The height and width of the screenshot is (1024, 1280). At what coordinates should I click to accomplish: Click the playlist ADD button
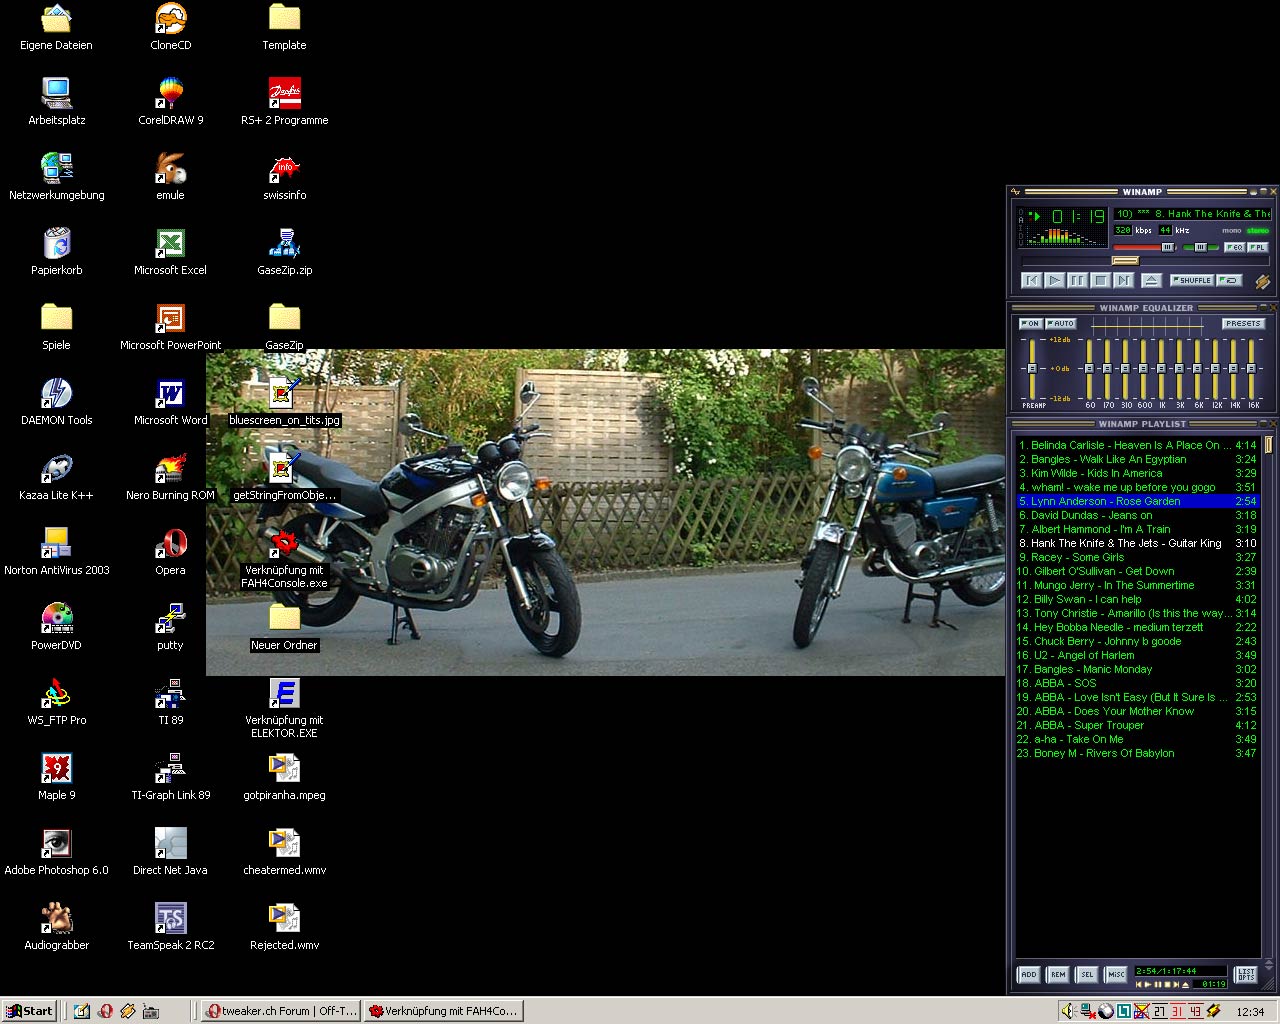1029,974
